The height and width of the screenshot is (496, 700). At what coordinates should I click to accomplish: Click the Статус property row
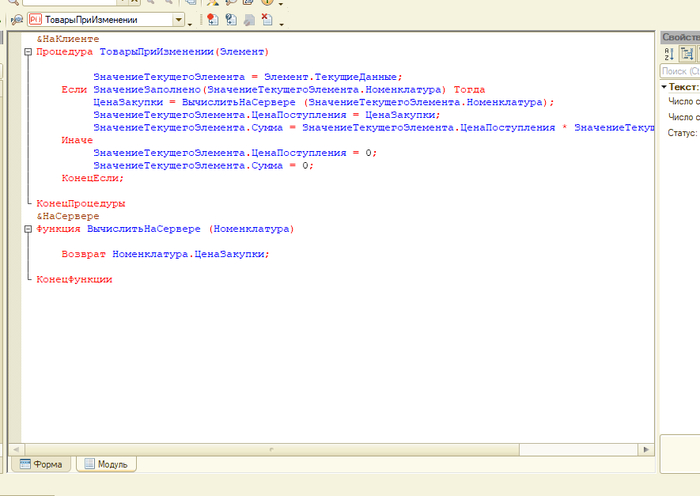680,133
